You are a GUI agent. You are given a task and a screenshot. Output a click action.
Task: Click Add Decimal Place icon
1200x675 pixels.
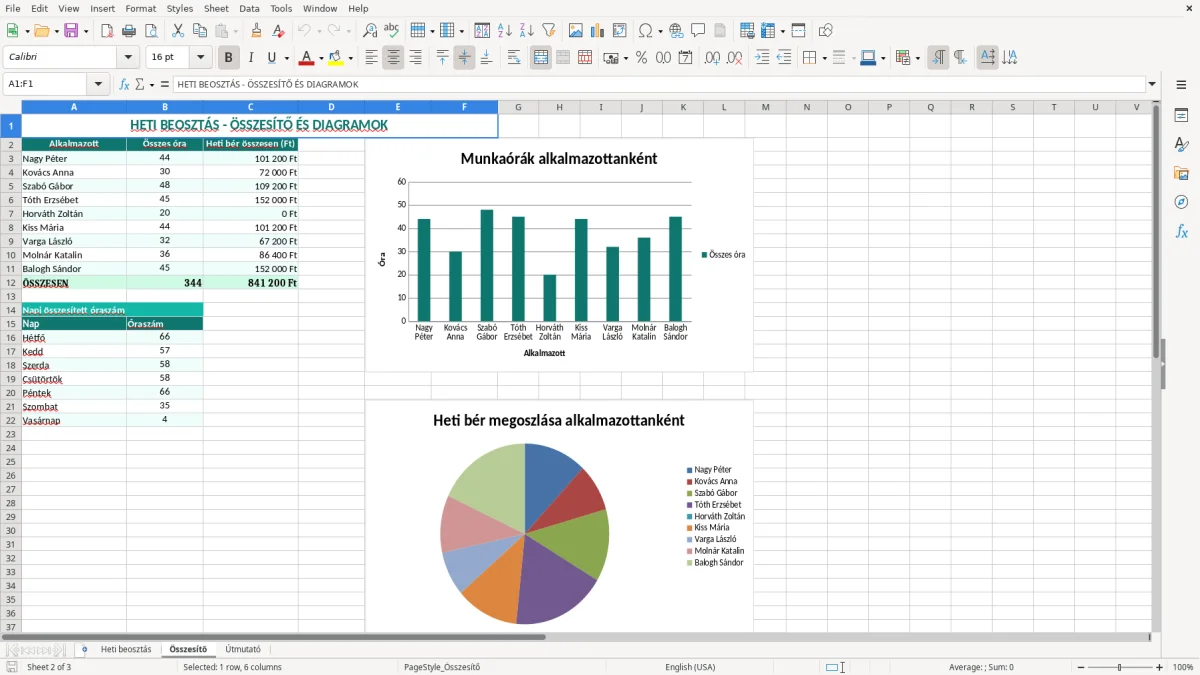tap(713, 58)
